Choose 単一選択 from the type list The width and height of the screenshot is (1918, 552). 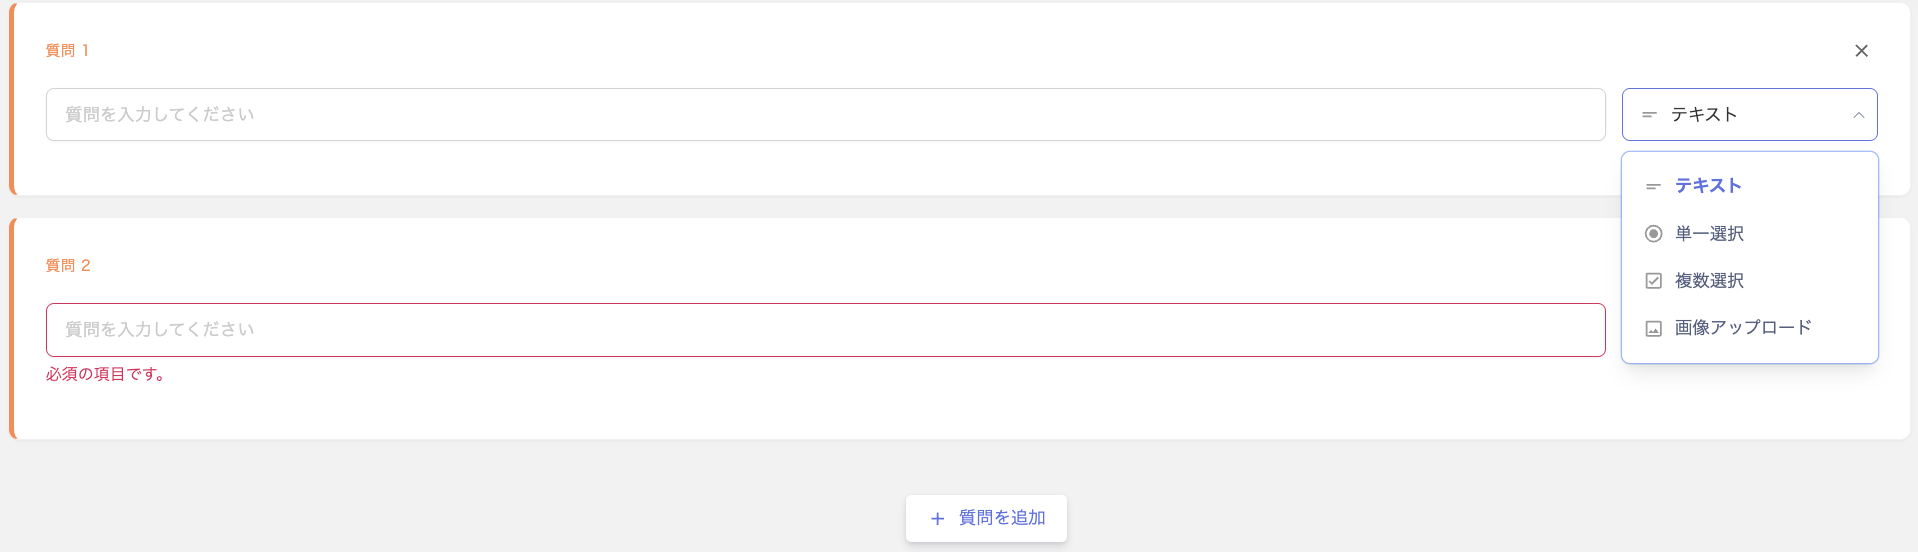coord(1709,234)
